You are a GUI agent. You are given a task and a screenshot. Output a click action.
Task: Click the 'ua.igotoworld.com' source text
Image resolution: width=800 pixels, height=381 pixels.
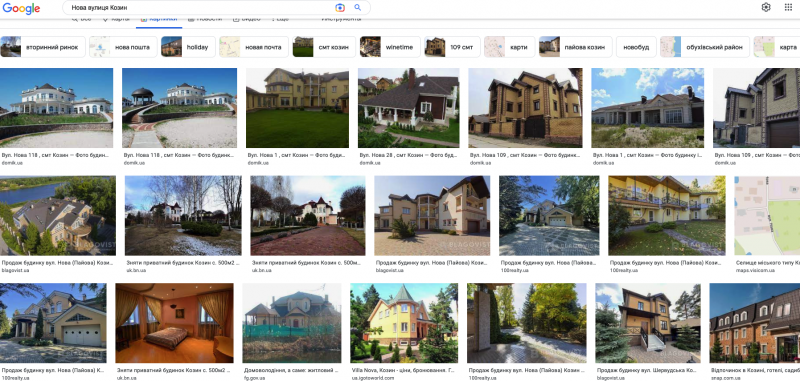pyautogui.click(x=372, y=378)
